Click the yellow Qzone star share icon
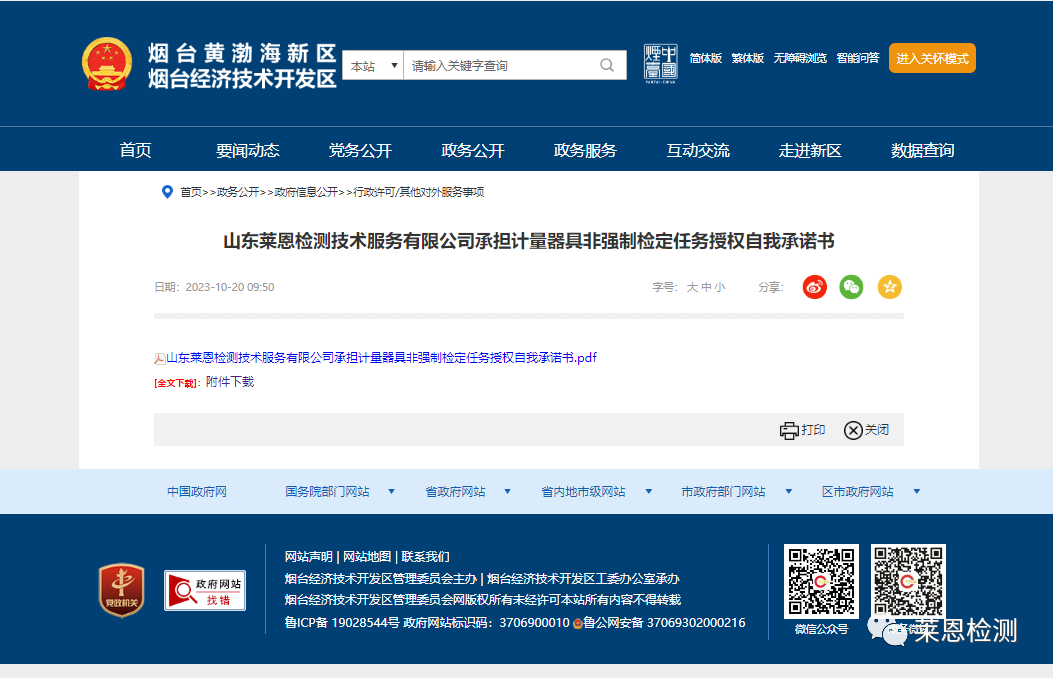Viewport: 1053px width, 678px height. click(889, 287)
